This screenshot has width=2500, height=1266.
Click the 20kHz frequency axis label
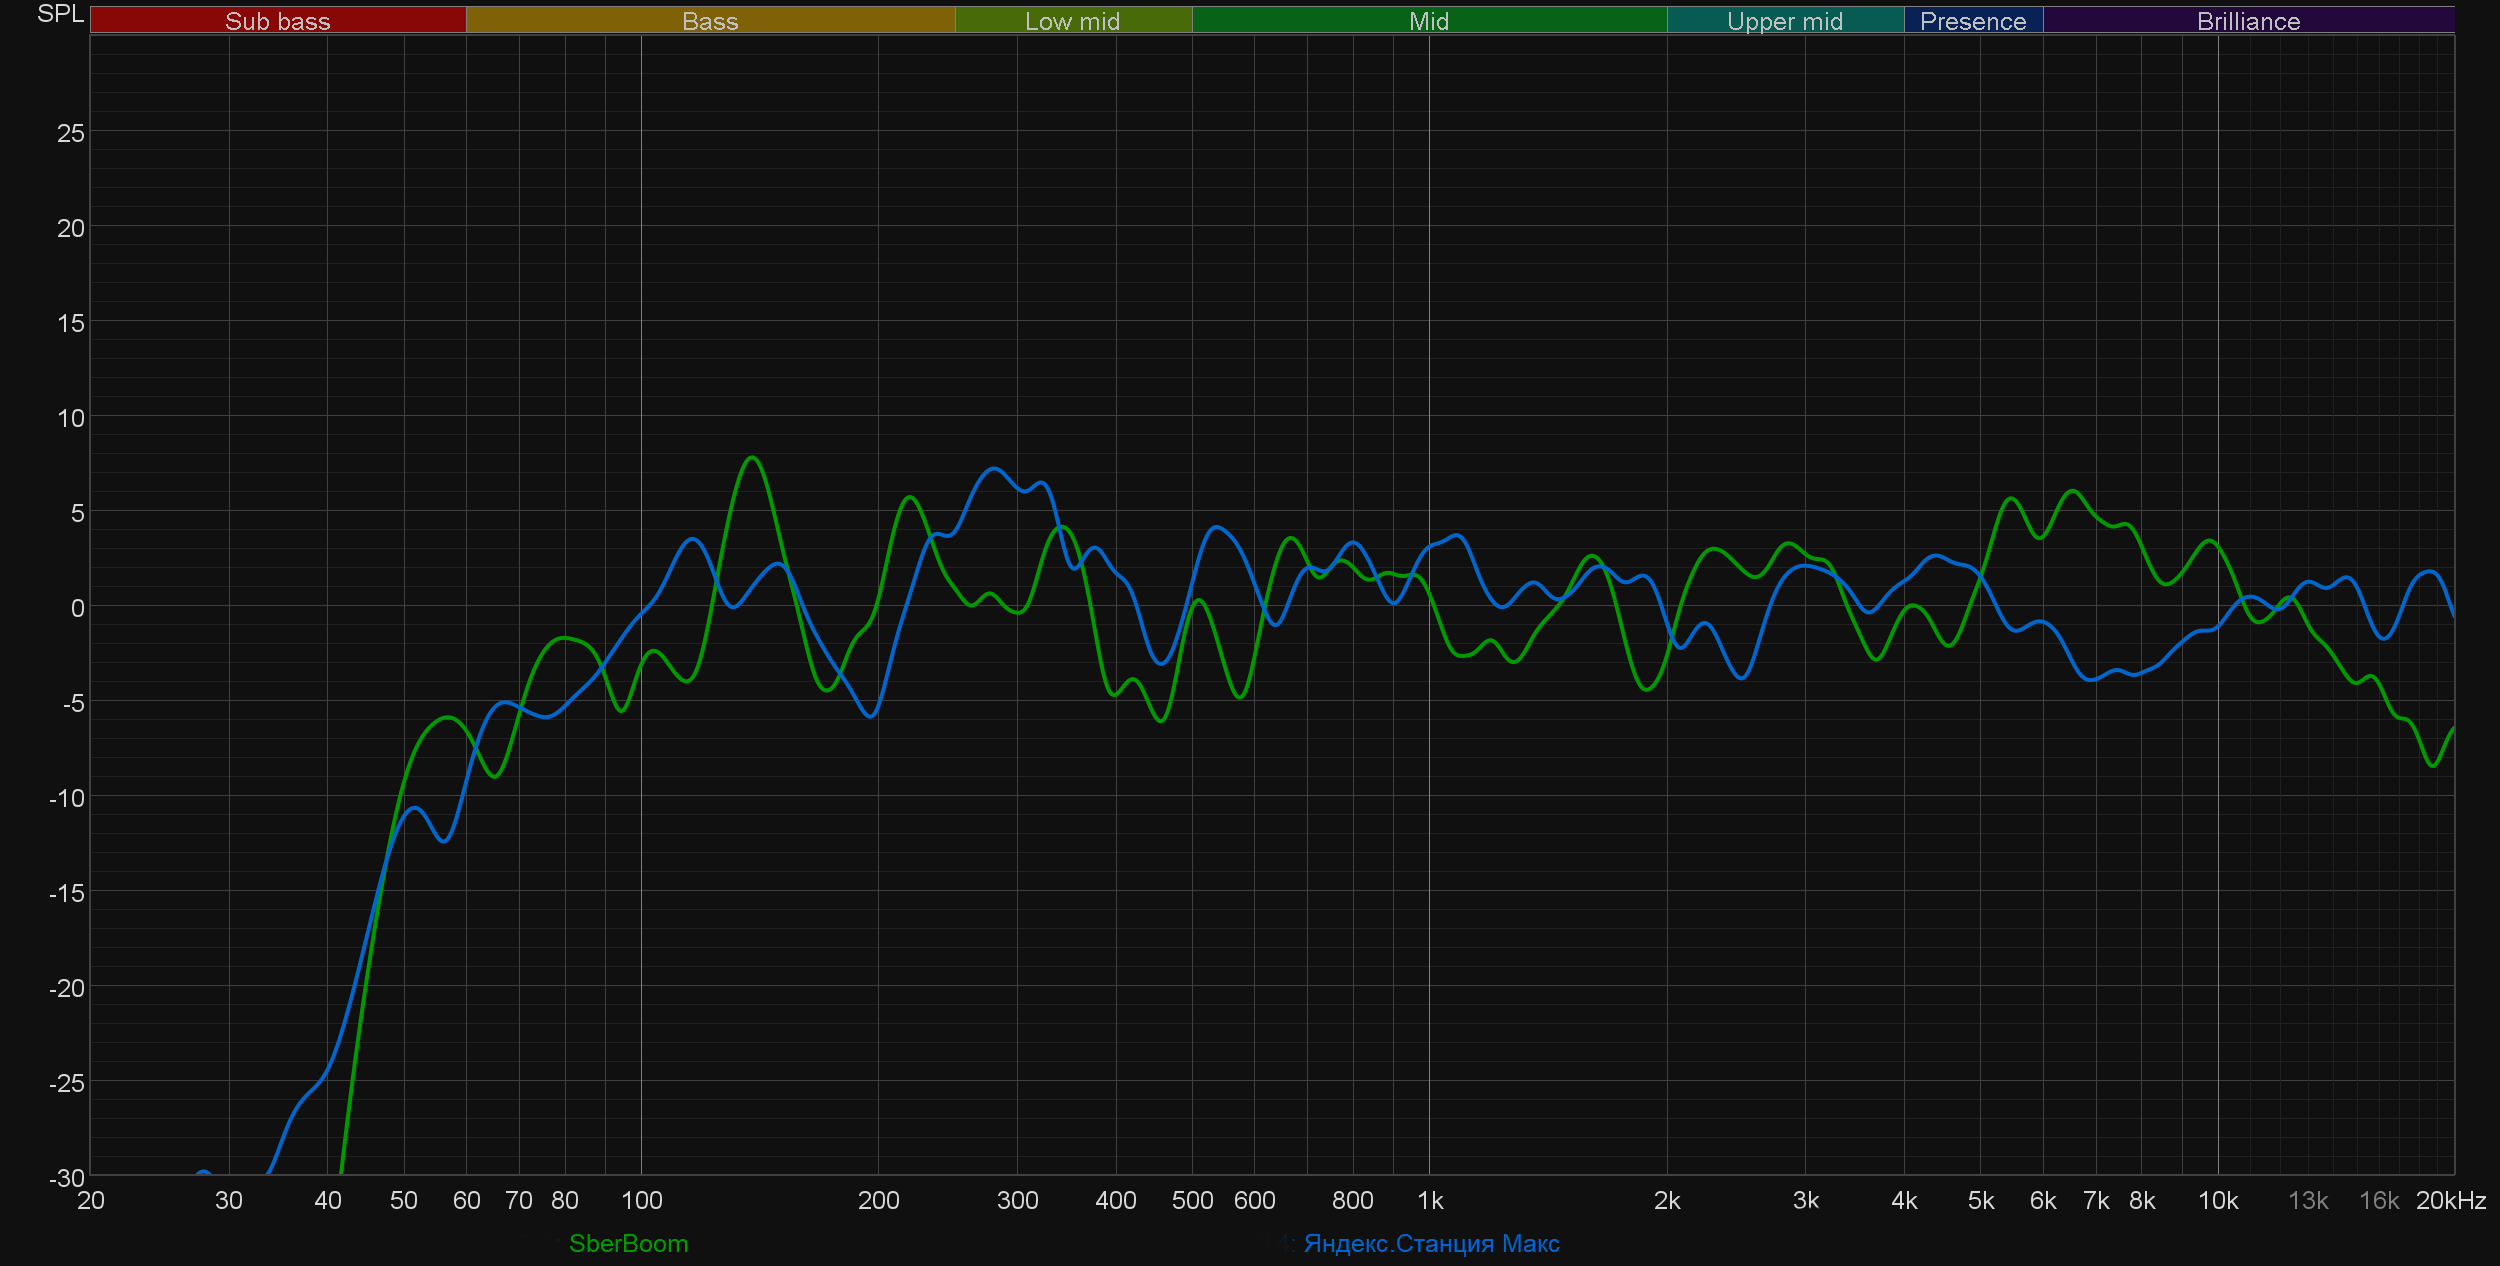coord(2450,1200)
